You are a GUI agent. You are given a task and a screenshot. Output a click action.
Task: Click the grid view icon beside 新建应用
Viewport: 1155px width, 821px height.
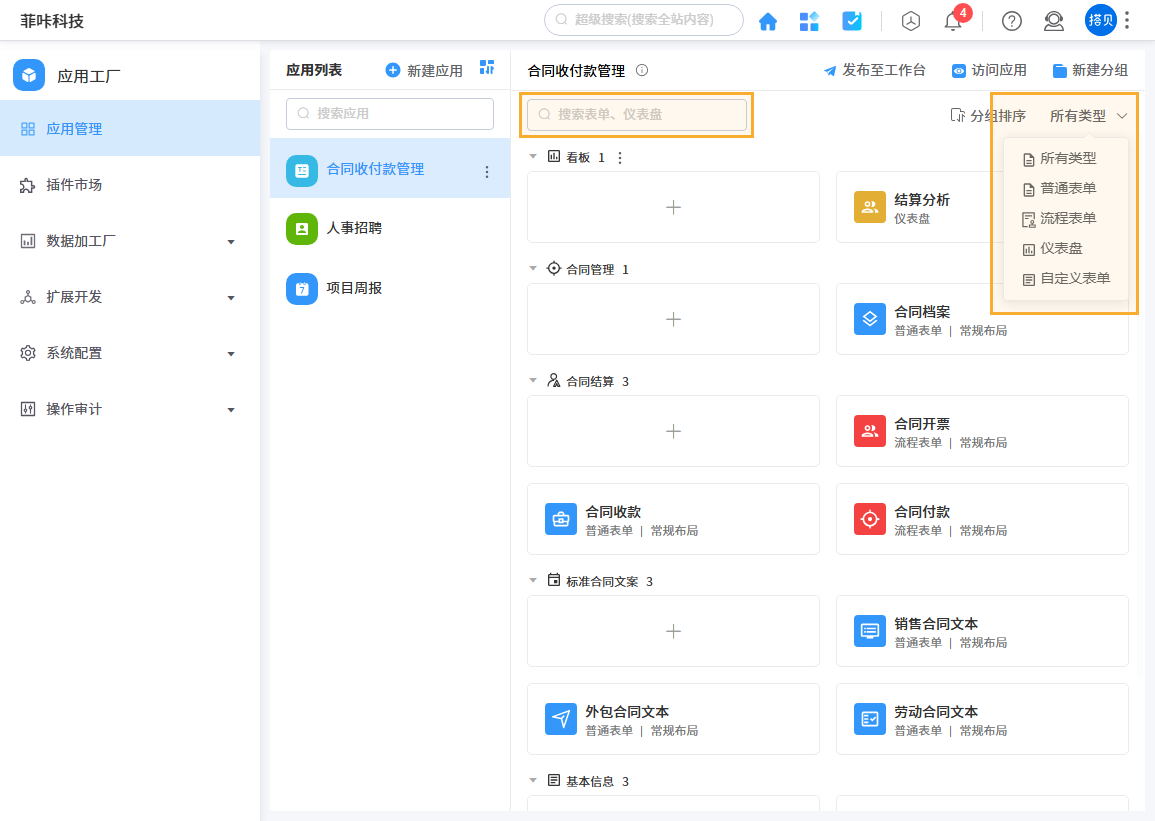487,68
